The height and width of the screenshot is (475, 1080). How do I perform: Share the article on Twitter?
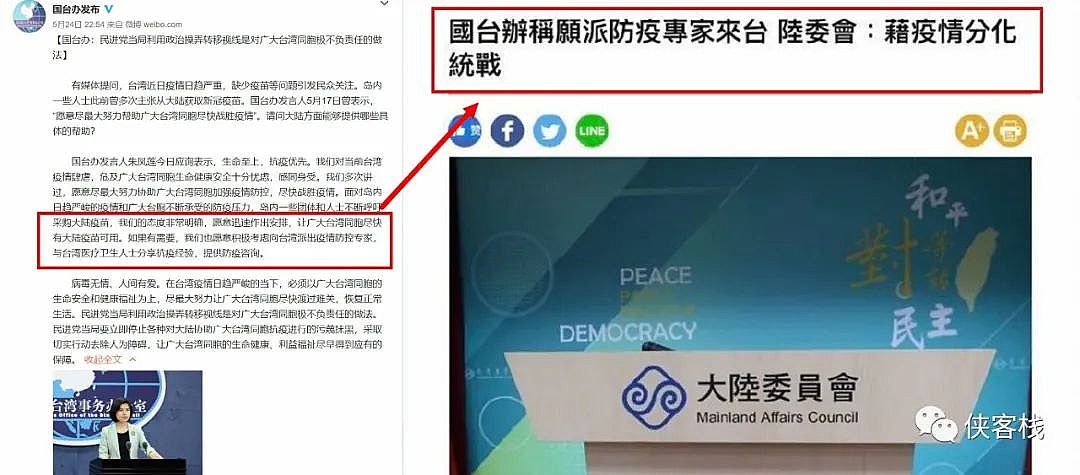pyautogui.click(x=550, y=131)
